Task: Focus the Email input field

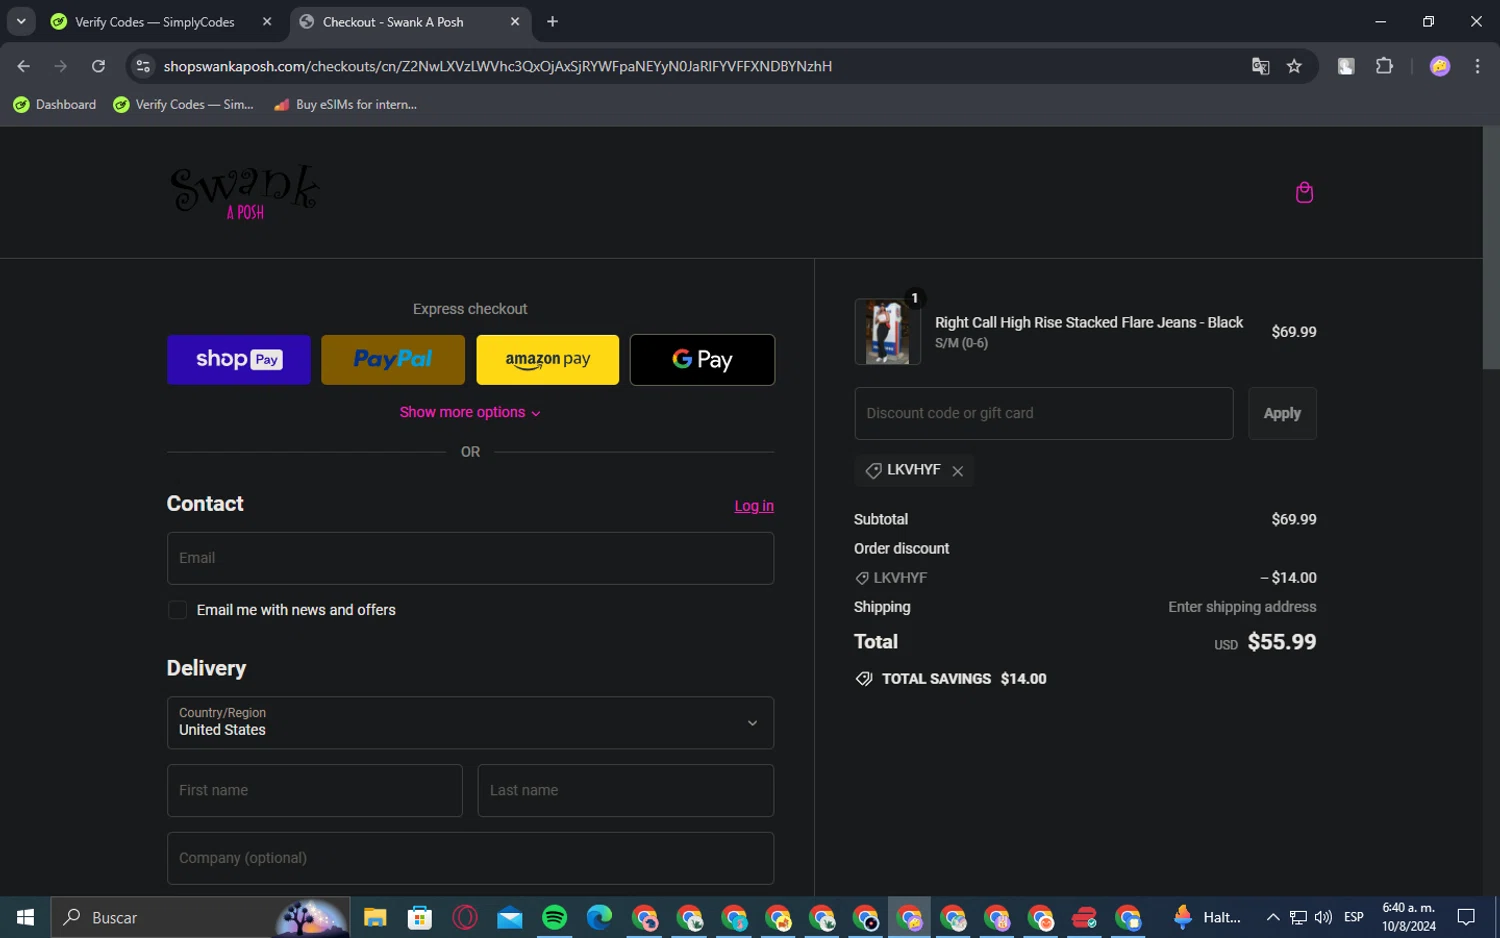Action: (470, 558)
